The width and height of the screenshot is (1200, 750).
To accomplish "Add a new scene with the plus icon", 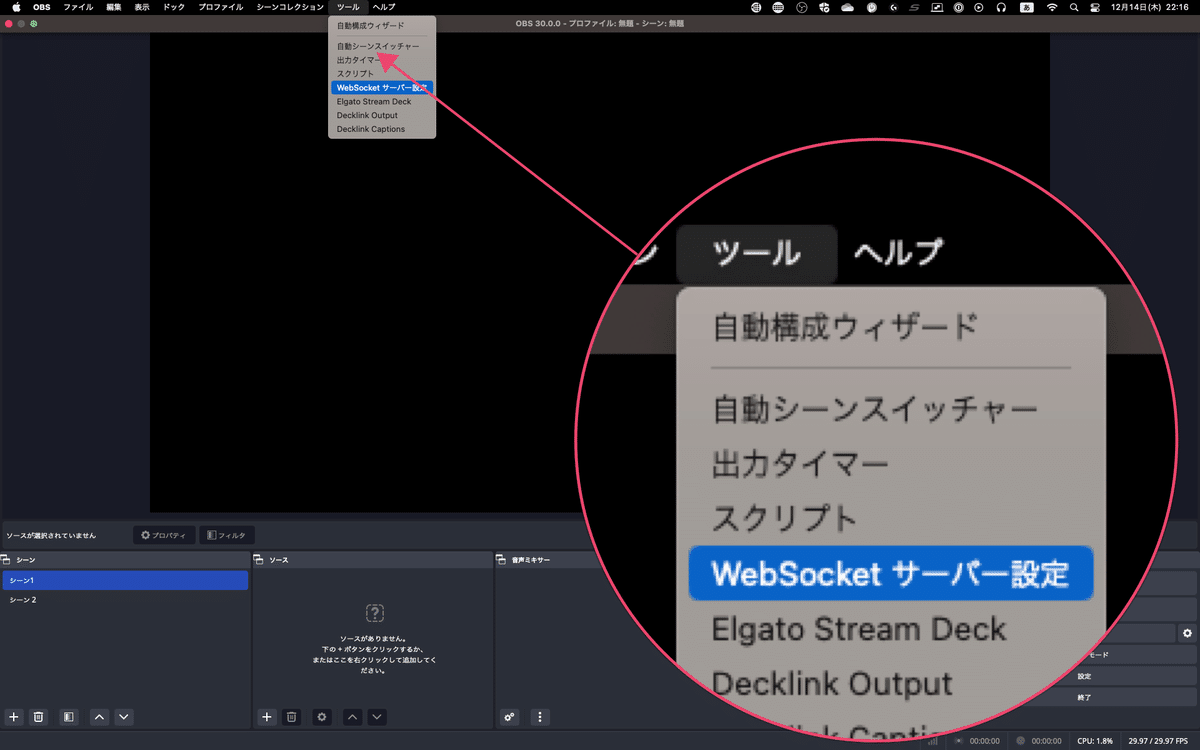I will pyautogui.click(x=13, y=717).
